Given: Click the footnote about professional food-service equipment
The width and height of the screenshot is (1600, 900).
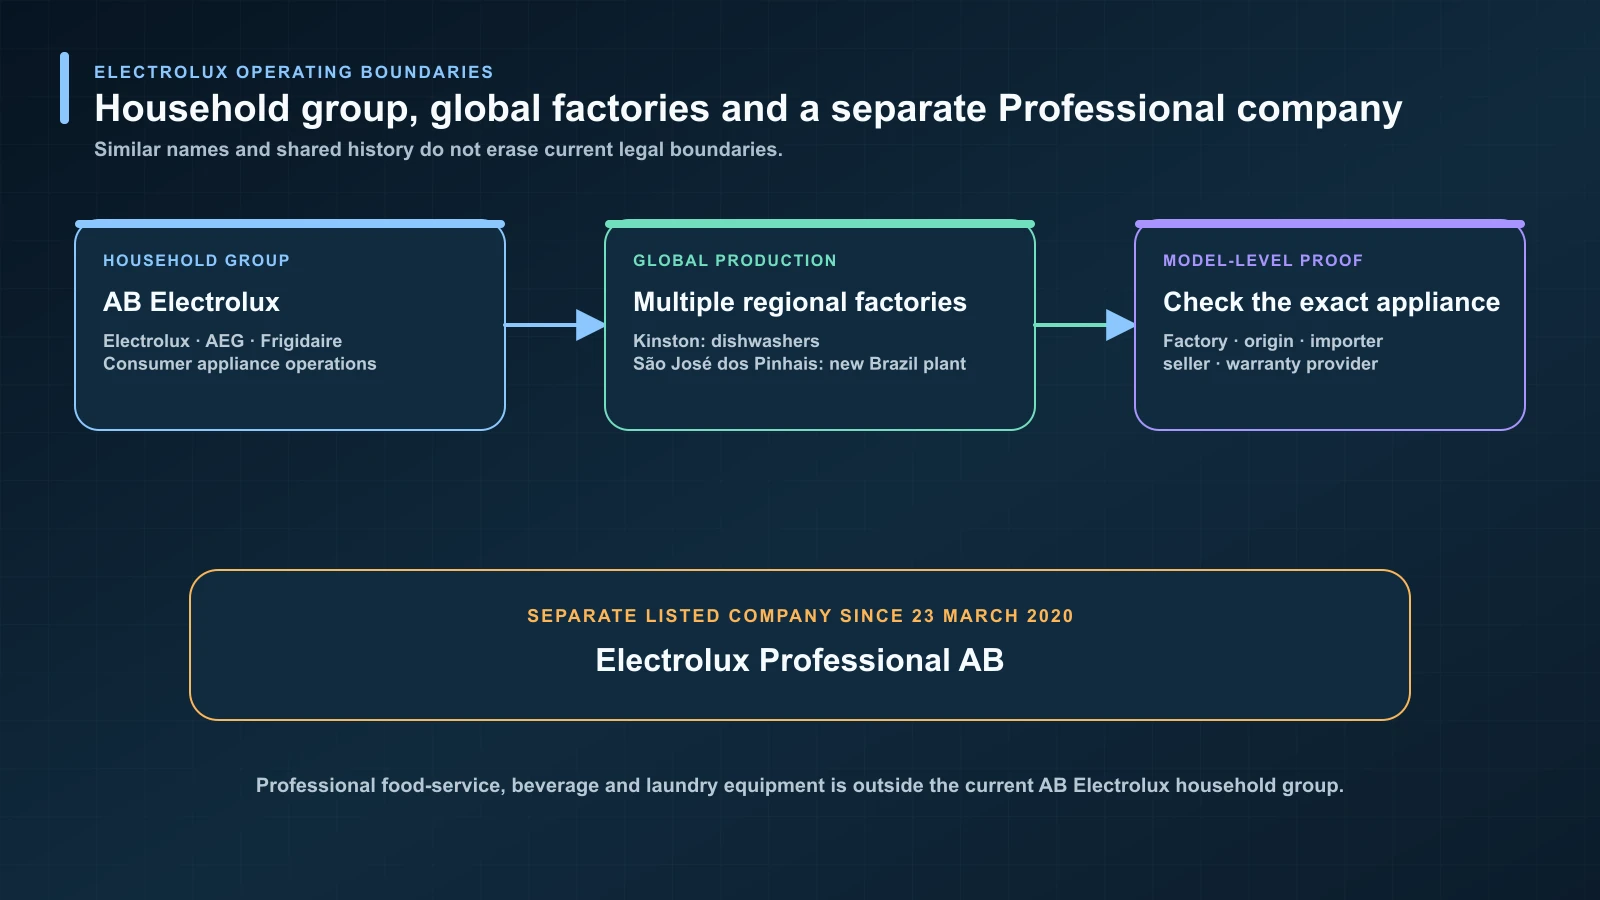Looking at the screenshot, I should (x=800, y=786).
